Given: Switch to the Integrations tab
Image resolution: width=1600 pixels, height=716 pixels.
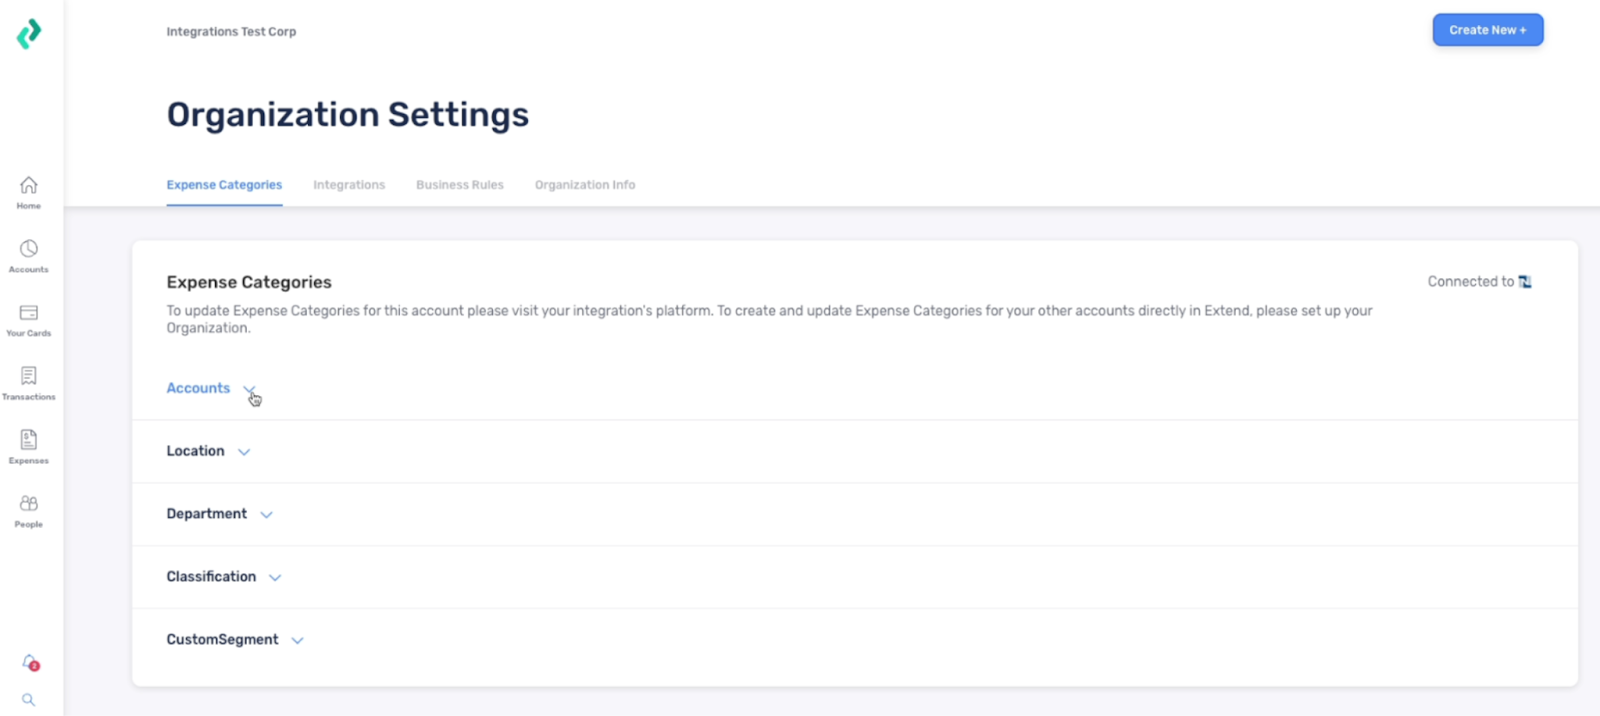Looking at the screenshot, I should coord(349,185).
